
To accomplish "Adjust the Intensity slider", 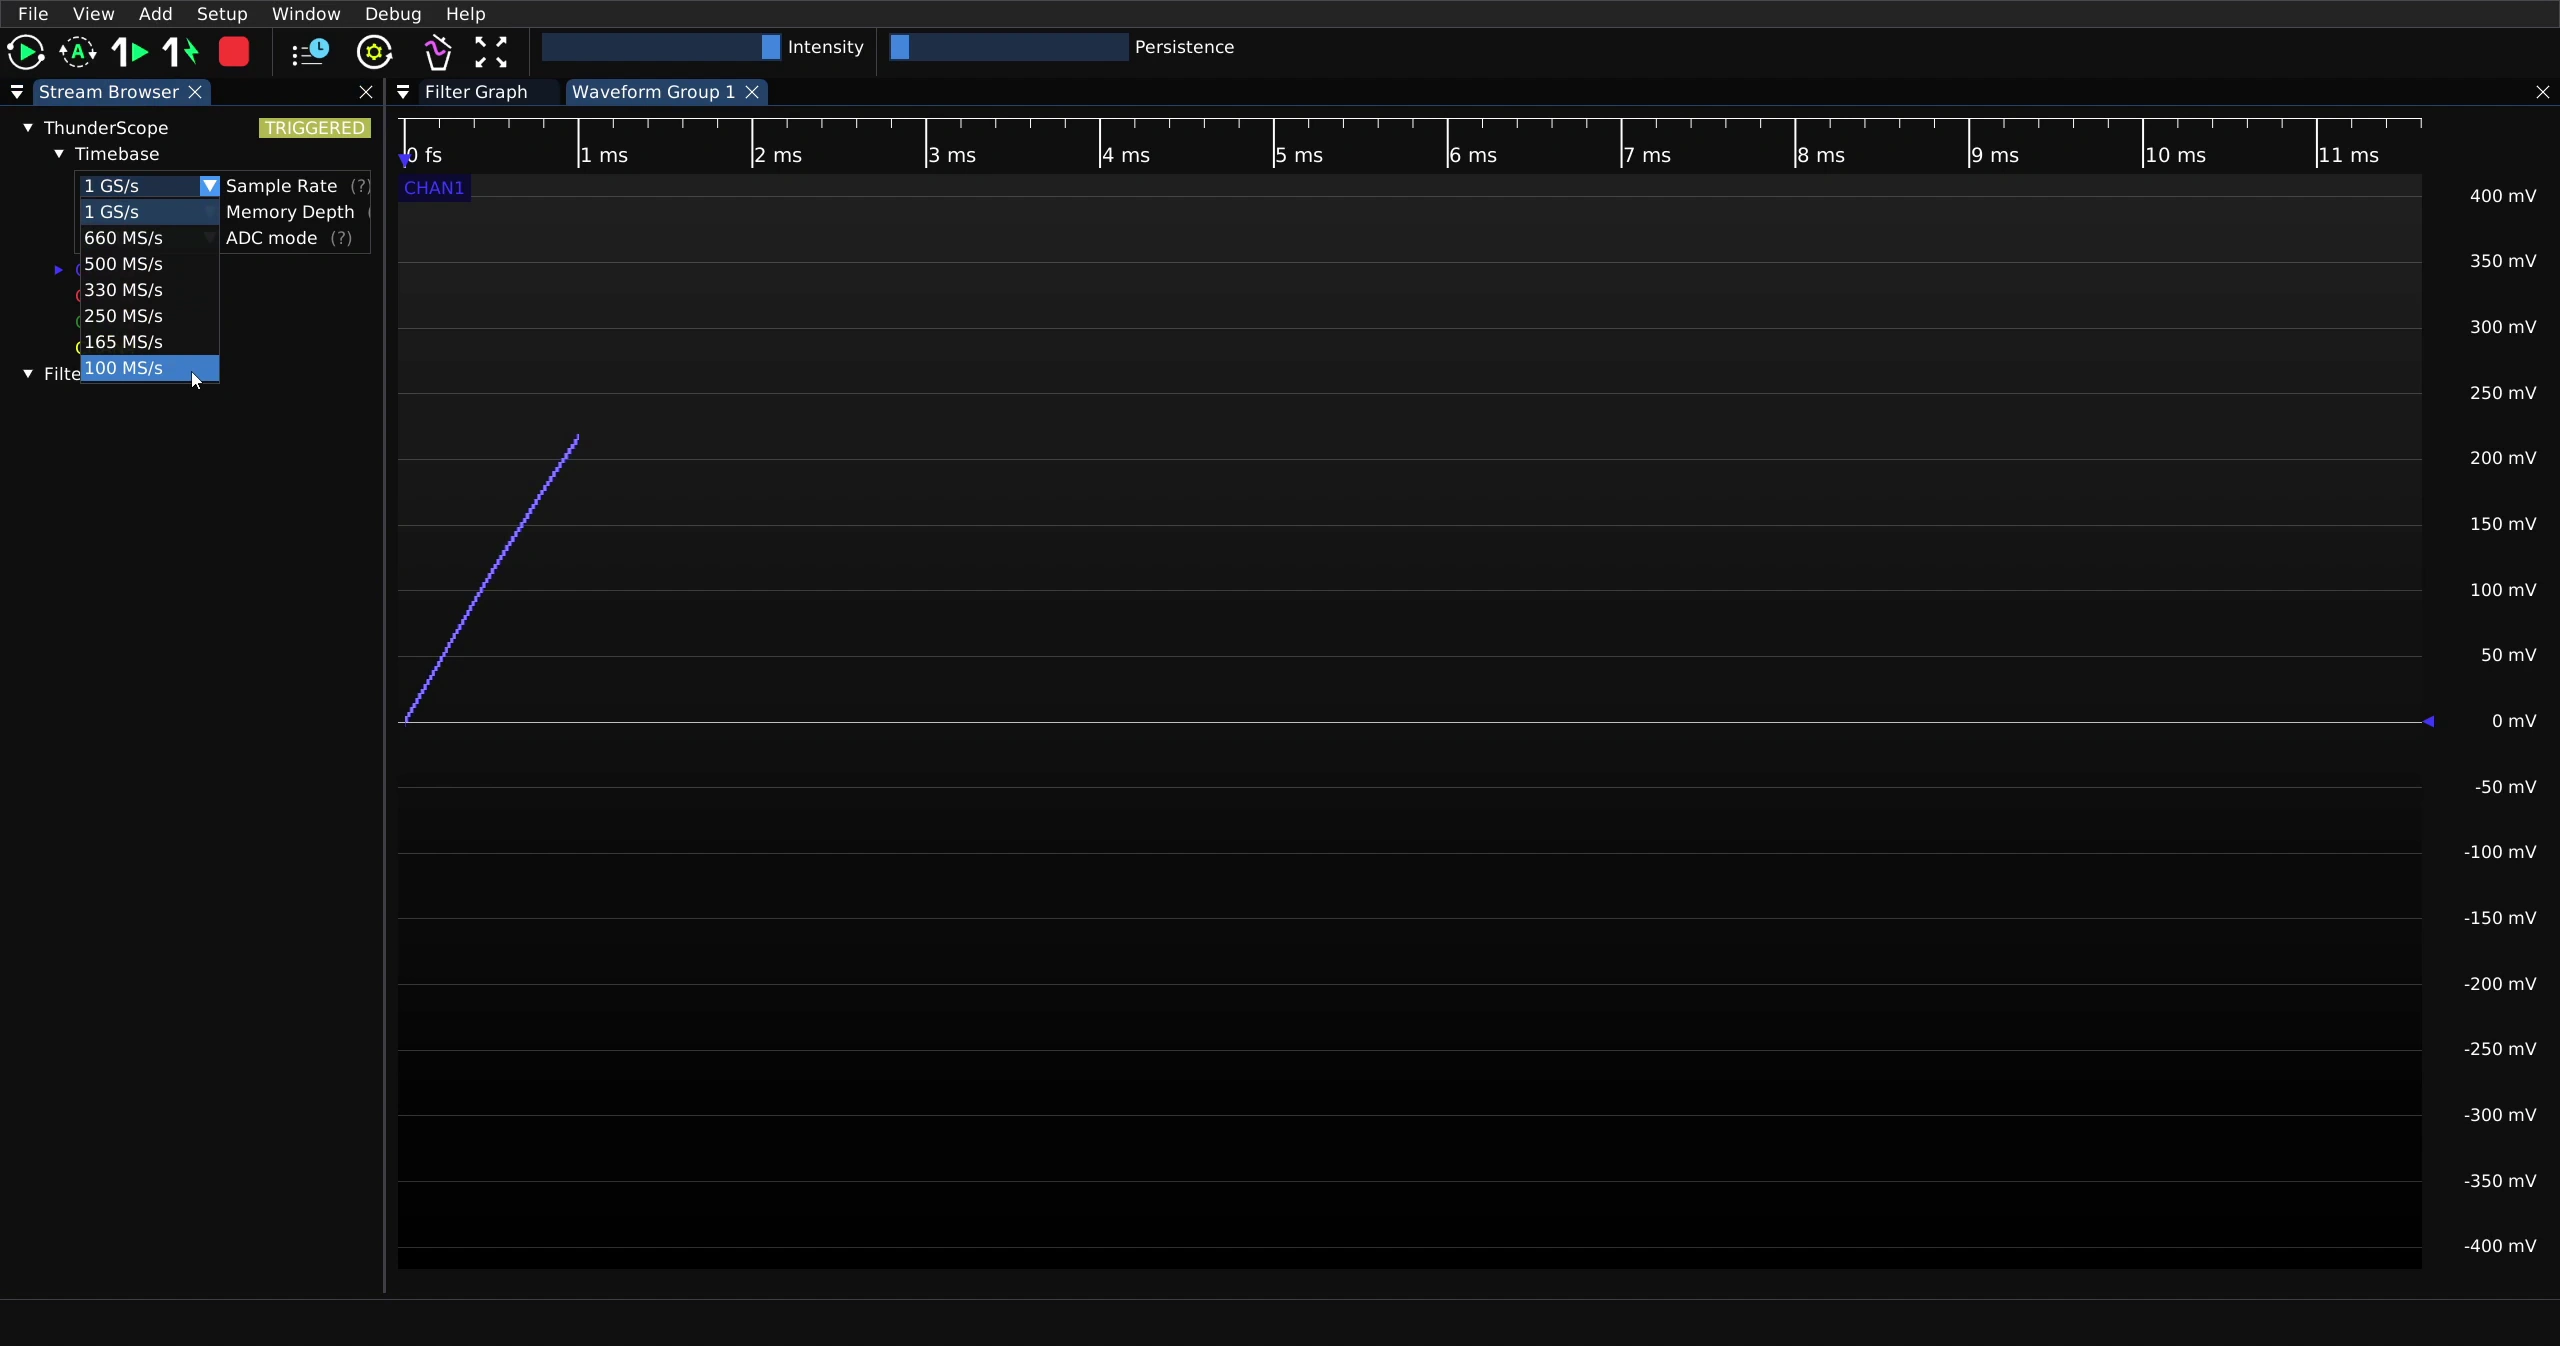I will 661,47.
